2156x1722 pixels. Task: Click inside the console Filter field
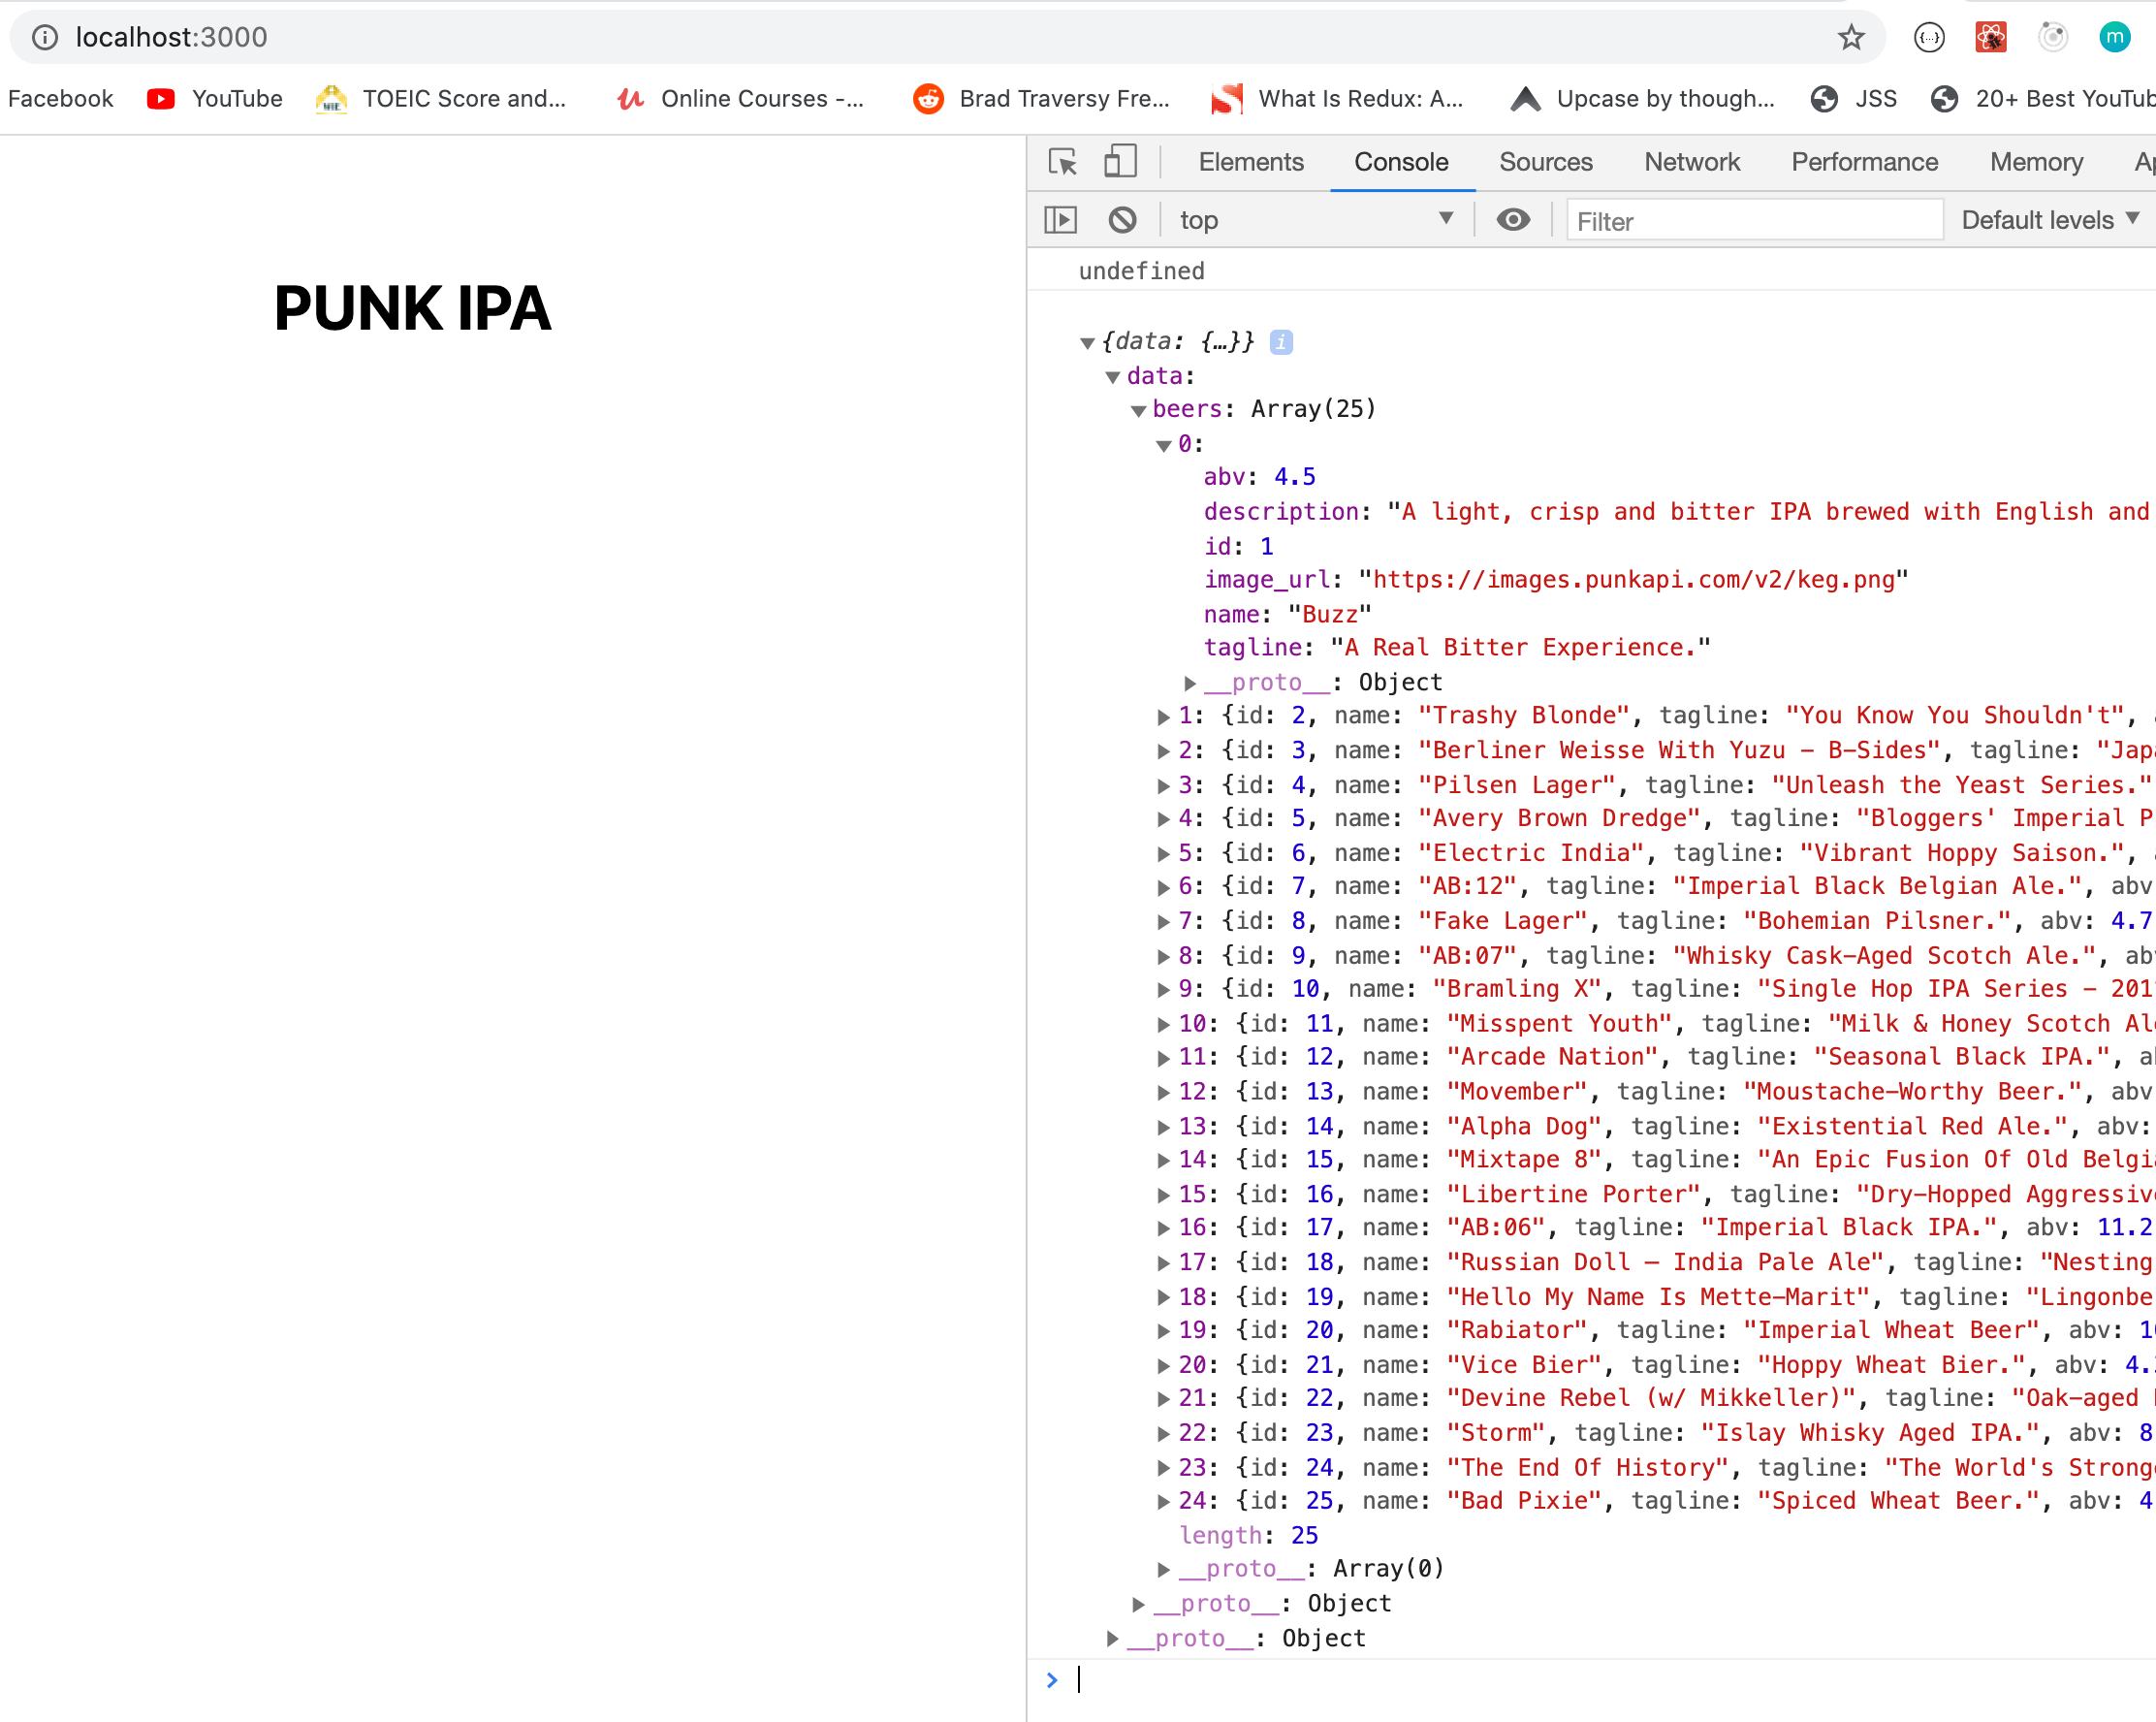(x=1753, y=219)
